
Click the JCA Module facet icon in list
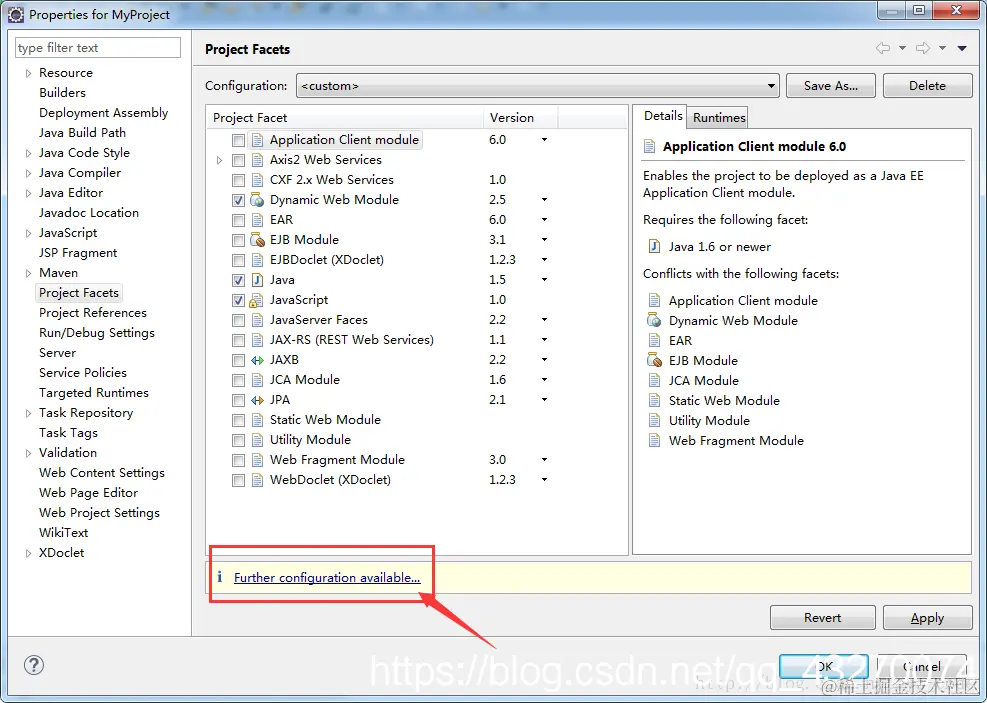[x=257, y=380]
